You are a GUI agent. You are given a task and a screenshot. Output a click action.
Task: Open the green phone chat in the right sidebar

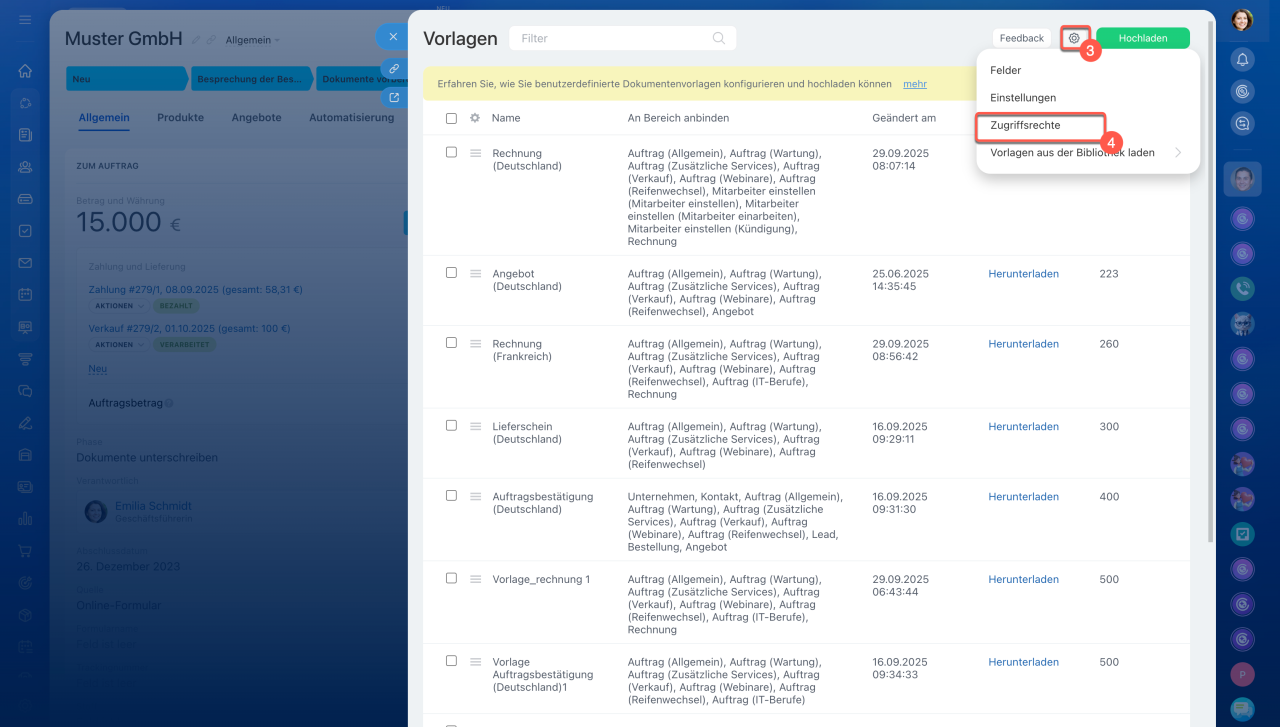(1243, 289)
